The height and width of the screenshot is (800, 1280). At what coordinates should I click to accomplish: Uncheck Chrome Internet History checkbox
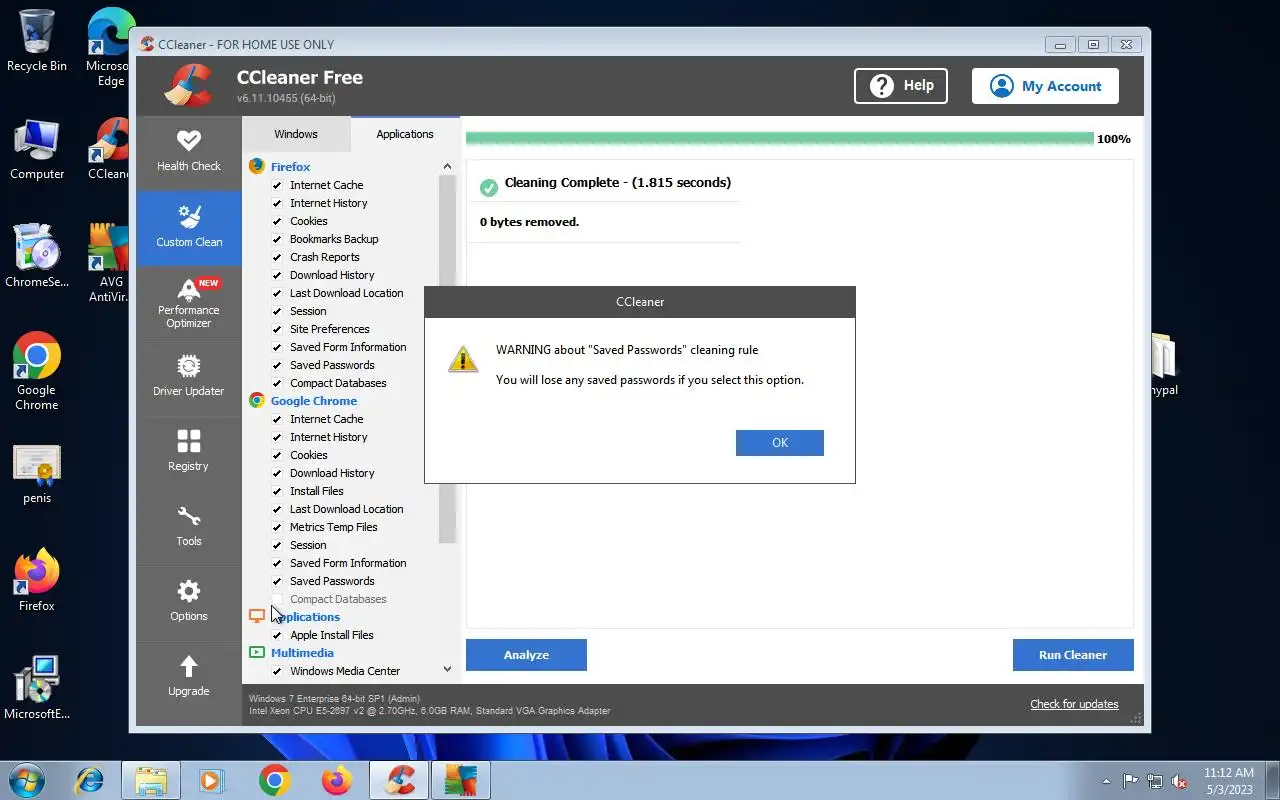[x=277, y=437]
